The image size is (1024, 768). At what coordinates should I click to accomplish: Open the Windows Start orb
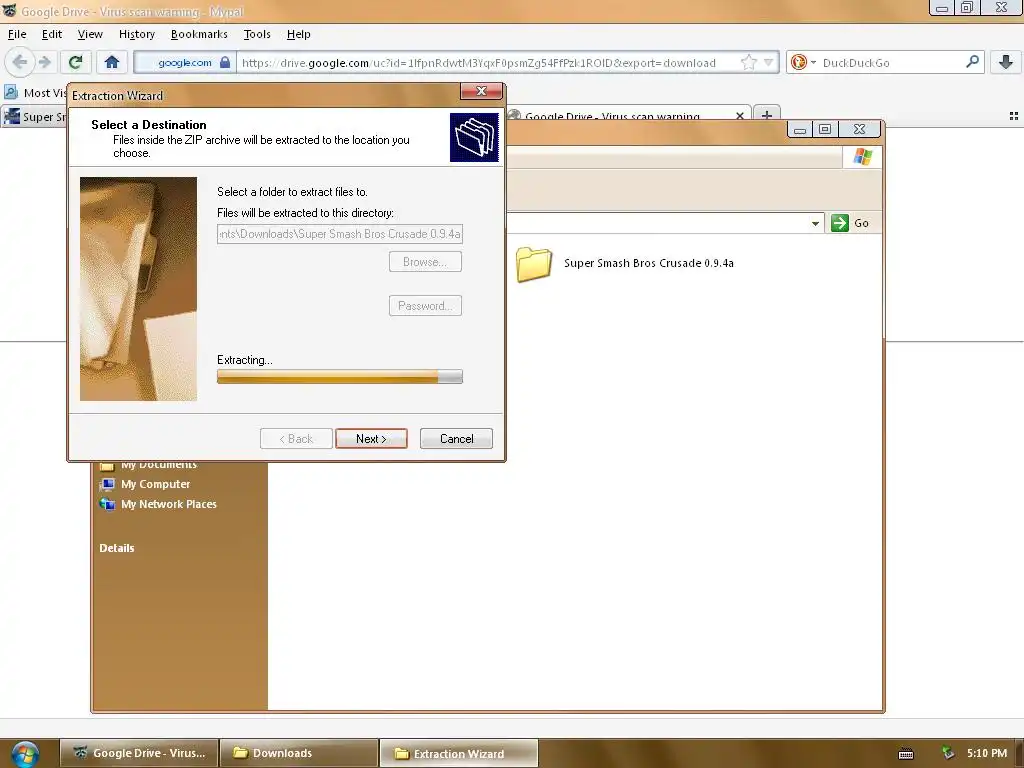(24, 754)
